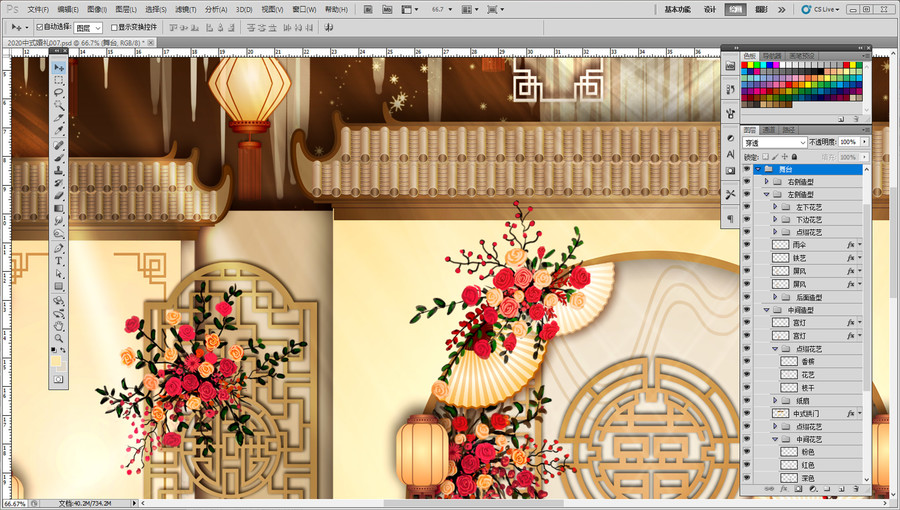Toggle the 显示变换控件 checkbox

[x=114, y=27]
